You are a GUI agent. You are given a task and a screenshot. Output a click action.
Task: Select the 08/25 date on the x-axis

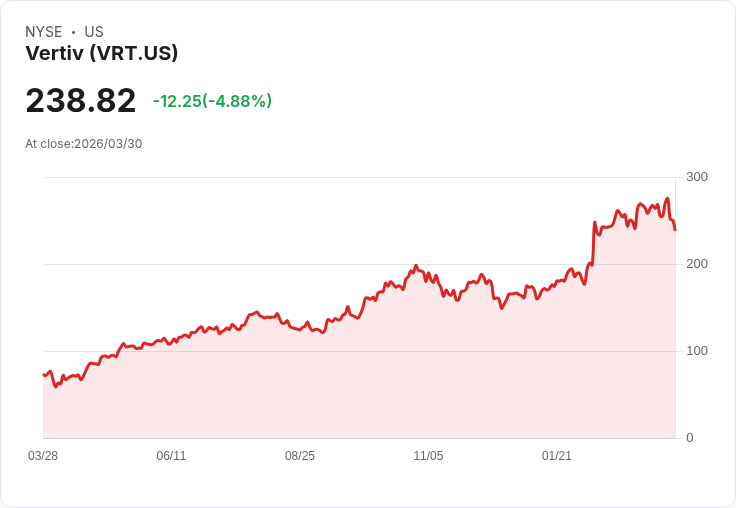tap(300, 456)
